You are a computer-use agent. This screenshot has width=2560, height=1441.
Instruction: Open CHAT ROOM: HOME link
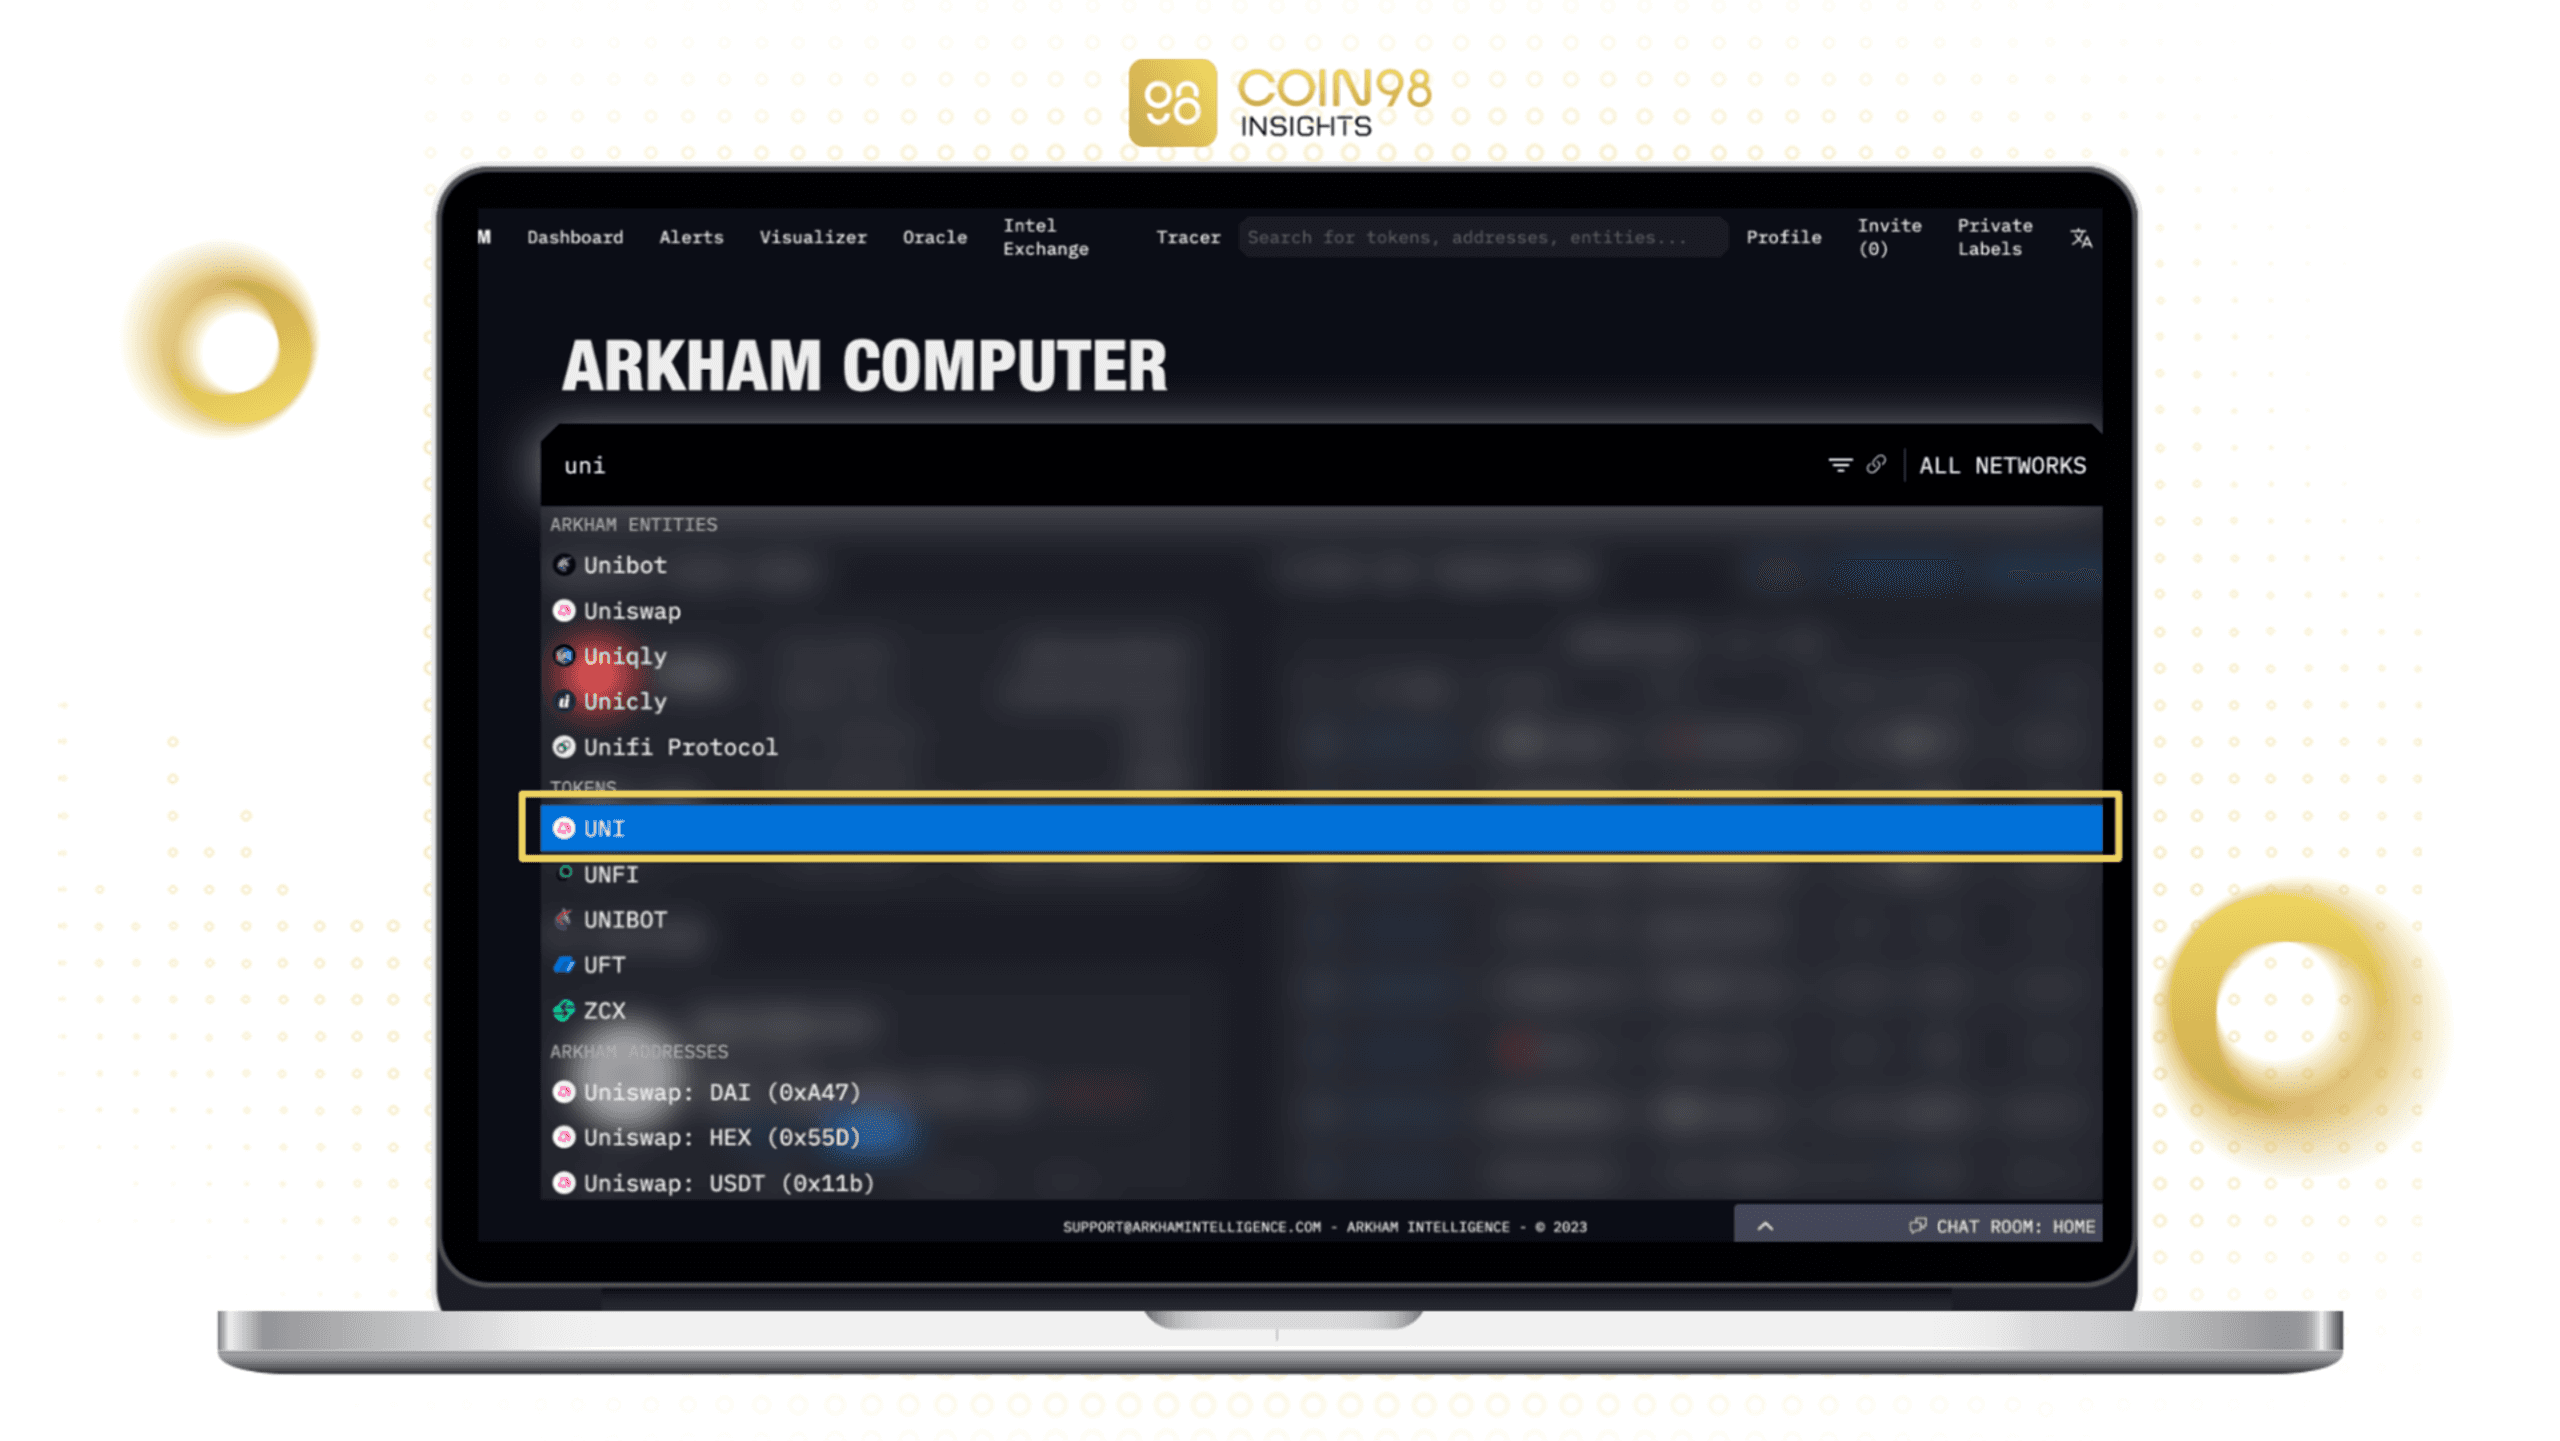[x=2001, y=1225]
